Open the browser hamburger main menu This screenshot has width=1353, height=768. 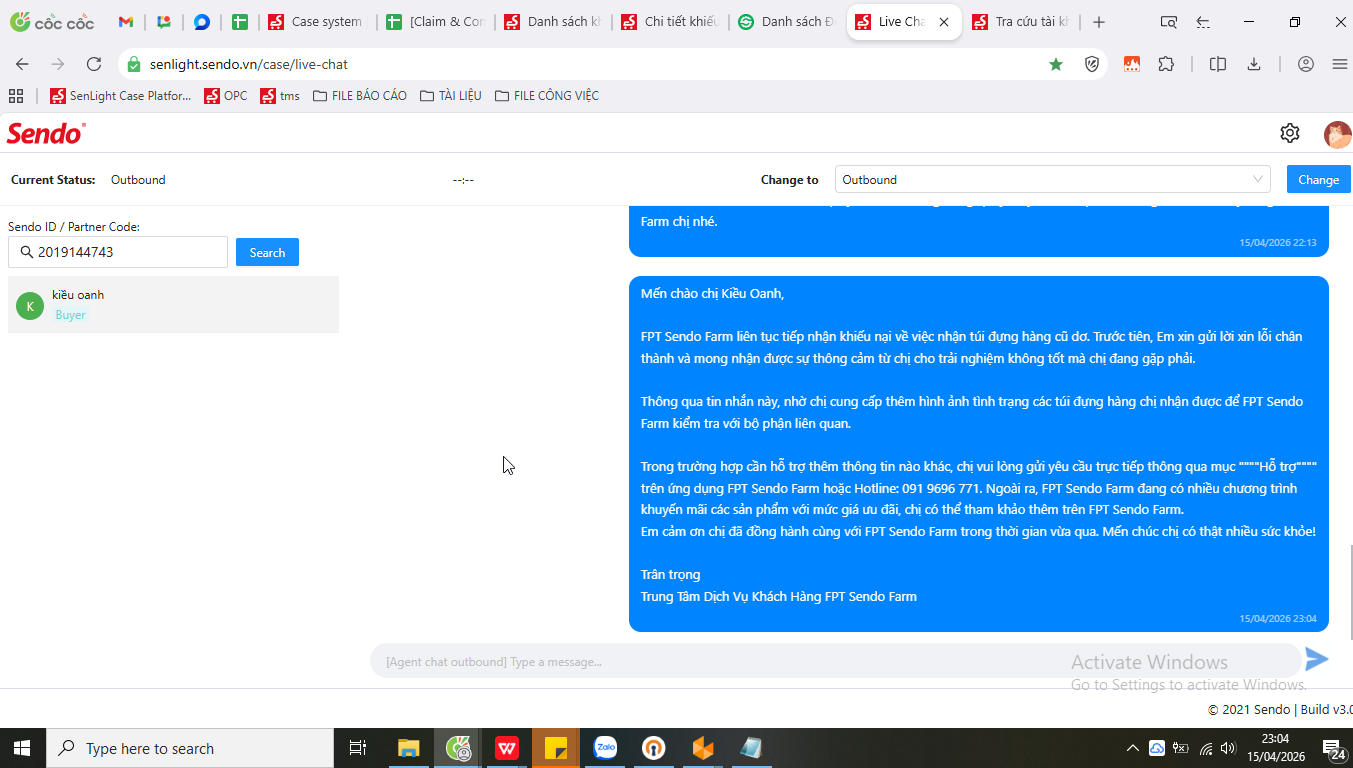pyautogui.click(x=1340, y=64)
